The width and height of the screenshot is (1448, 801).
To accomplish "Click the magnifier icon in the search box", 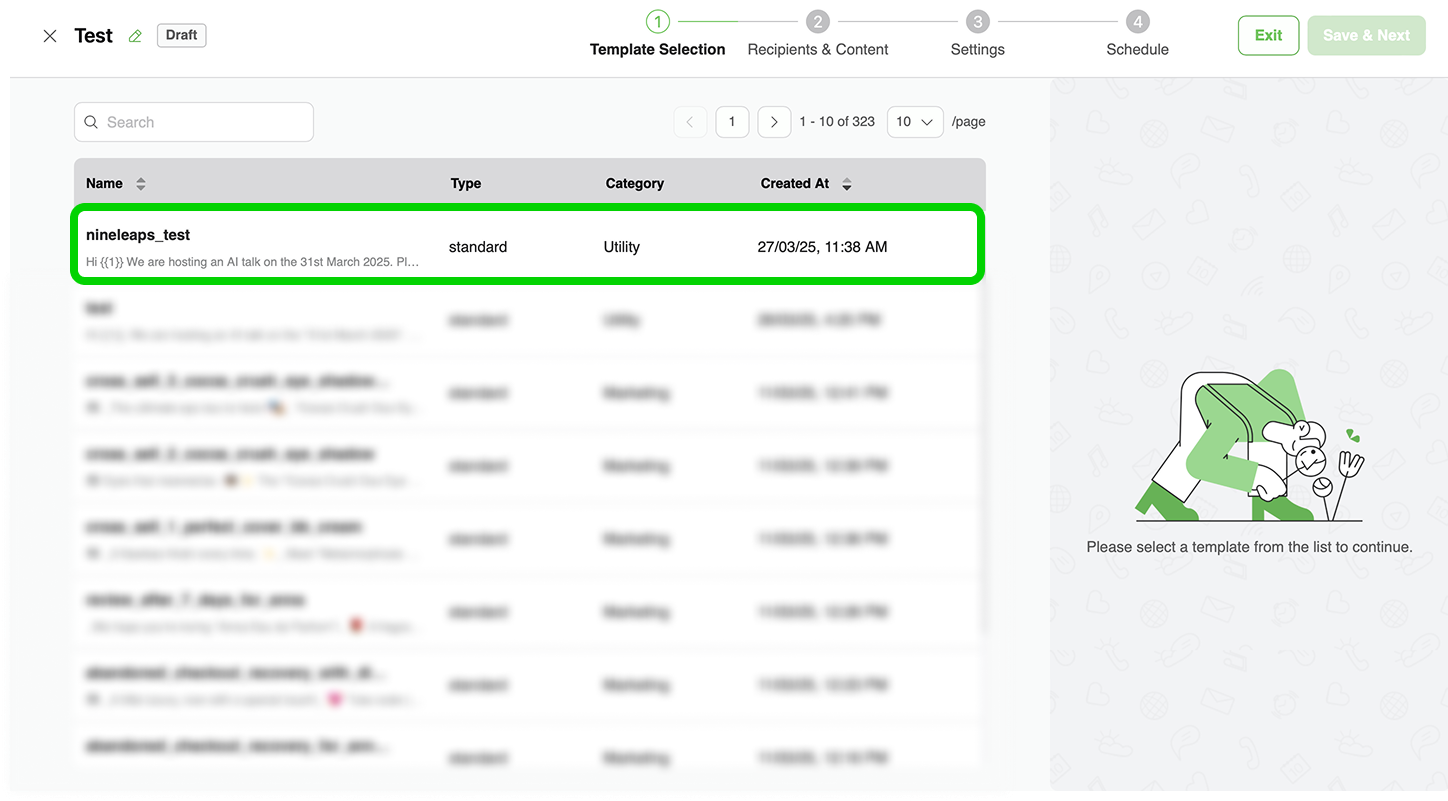I will pyautogui.click(x=92, y=122).
